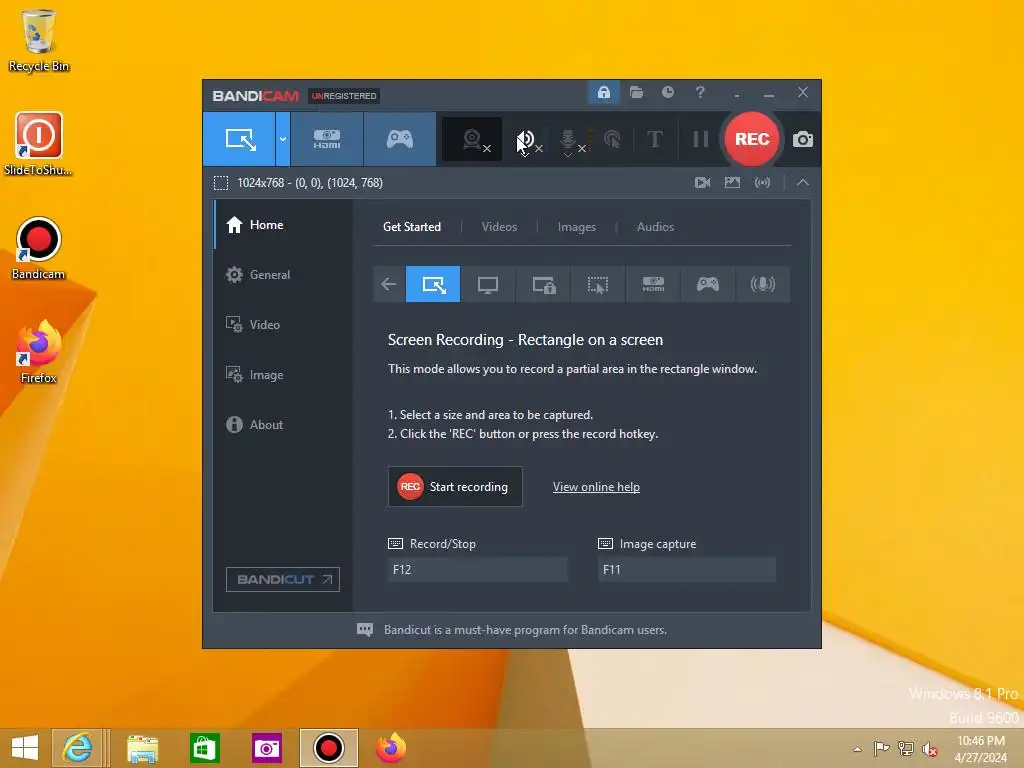Click the pause recording button
1024x768 pixels.
pos(701,139)
